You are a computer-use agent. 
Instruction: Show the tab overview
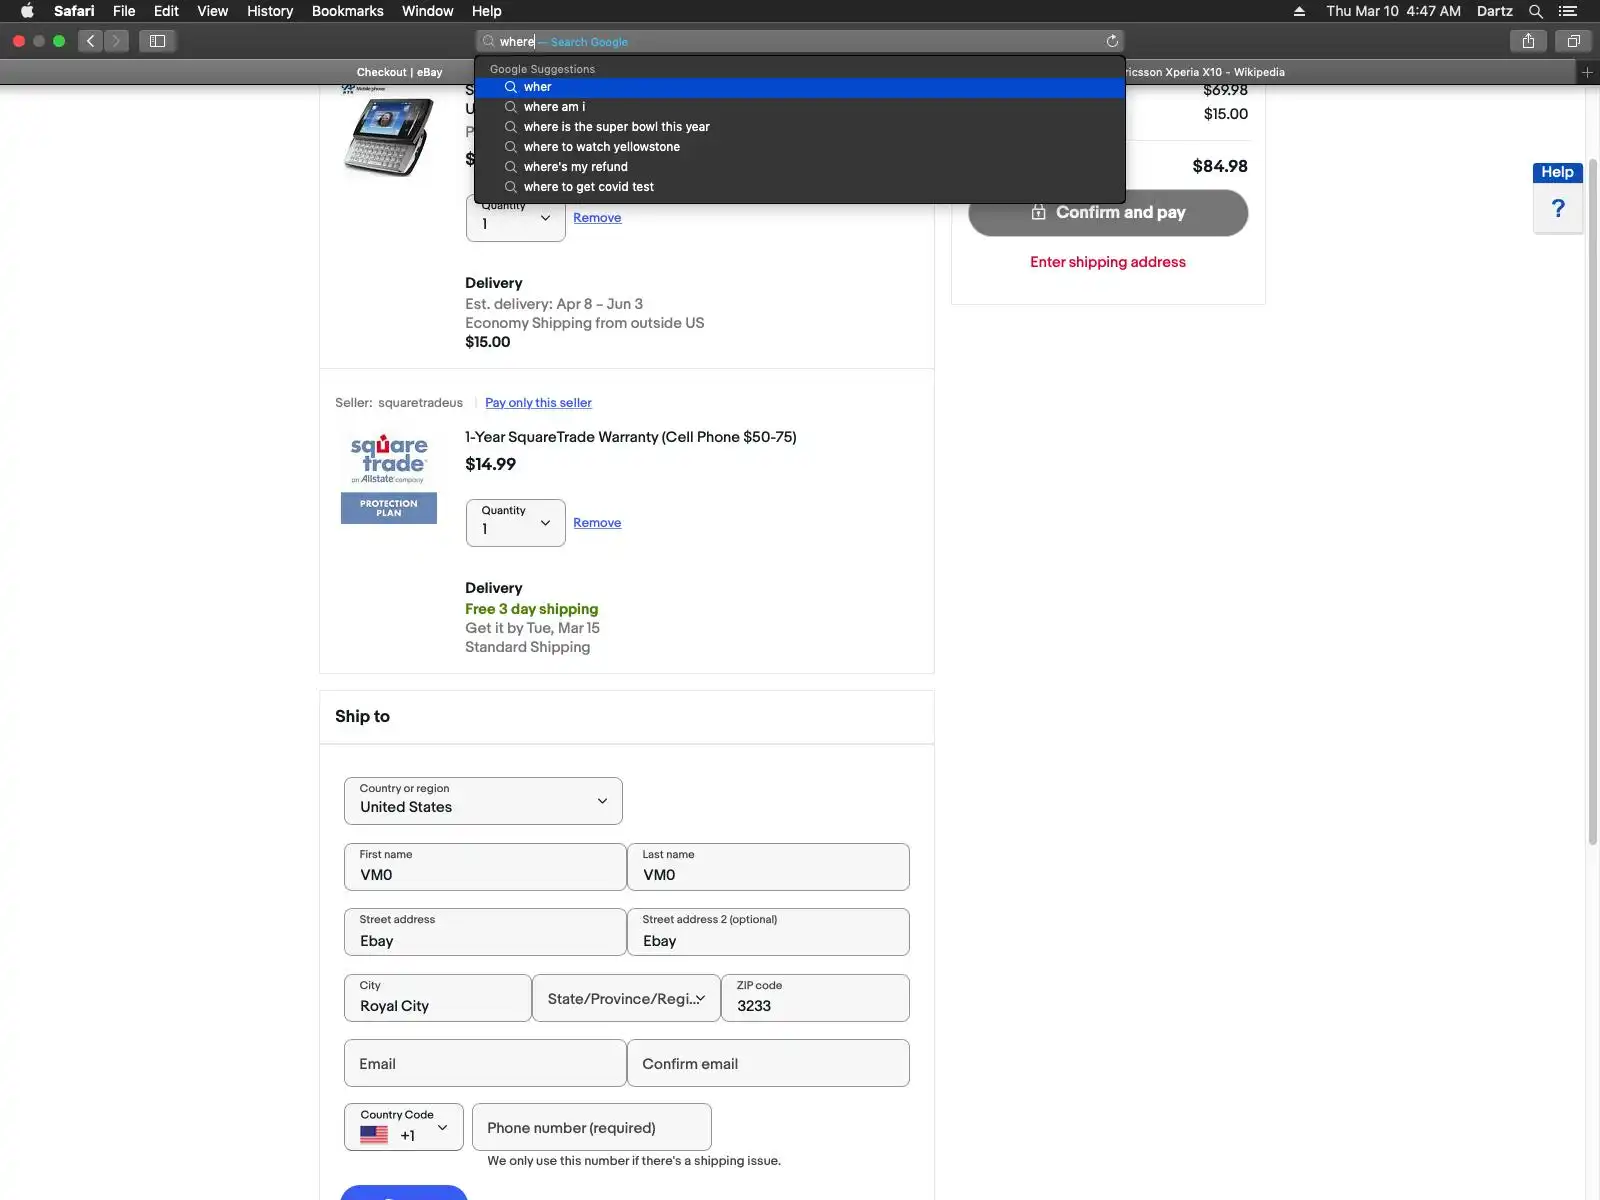point(1573,41)
